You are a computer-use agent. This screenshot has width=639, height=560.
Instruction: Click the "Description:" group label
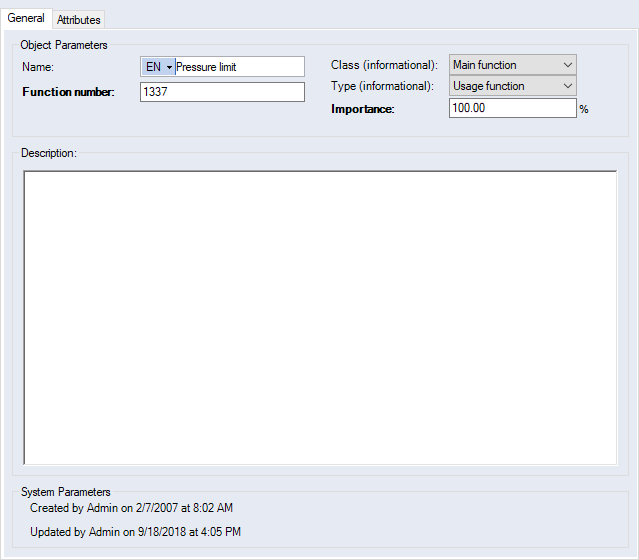(49, 153)
